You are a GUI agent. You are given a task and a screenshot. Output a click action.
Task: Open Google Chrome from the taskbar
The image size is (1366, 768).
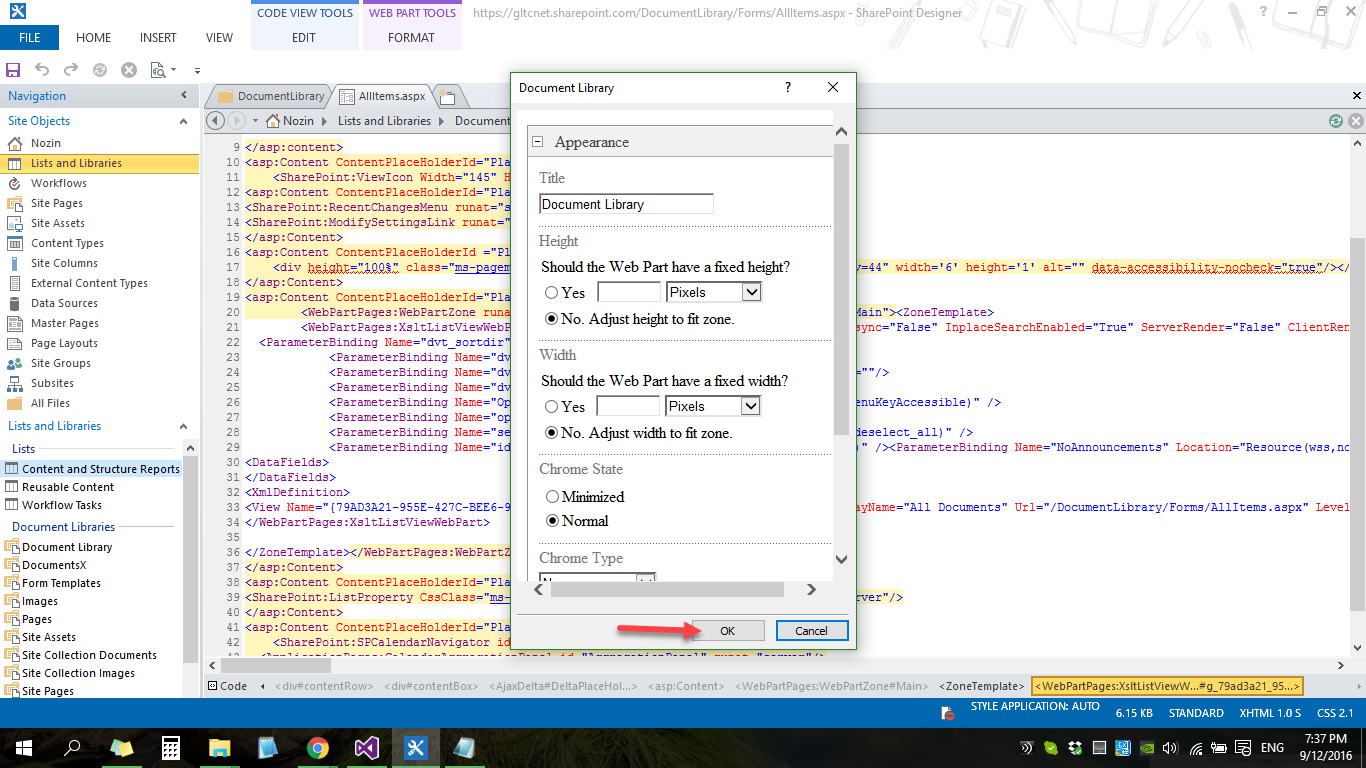[317, 747]
